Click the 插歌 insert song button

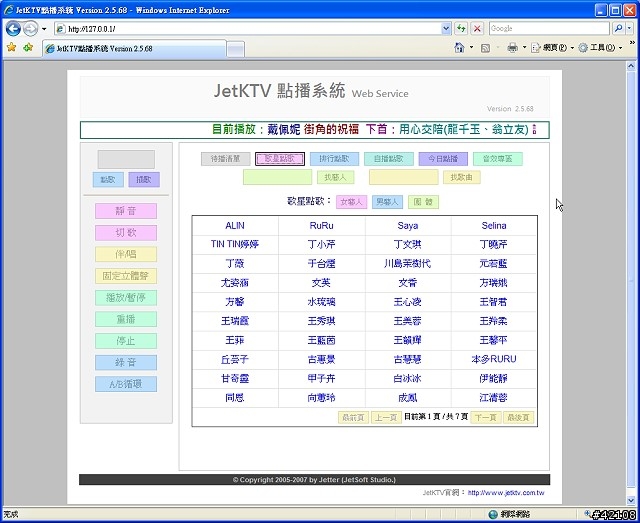click(x=144, y=180)
